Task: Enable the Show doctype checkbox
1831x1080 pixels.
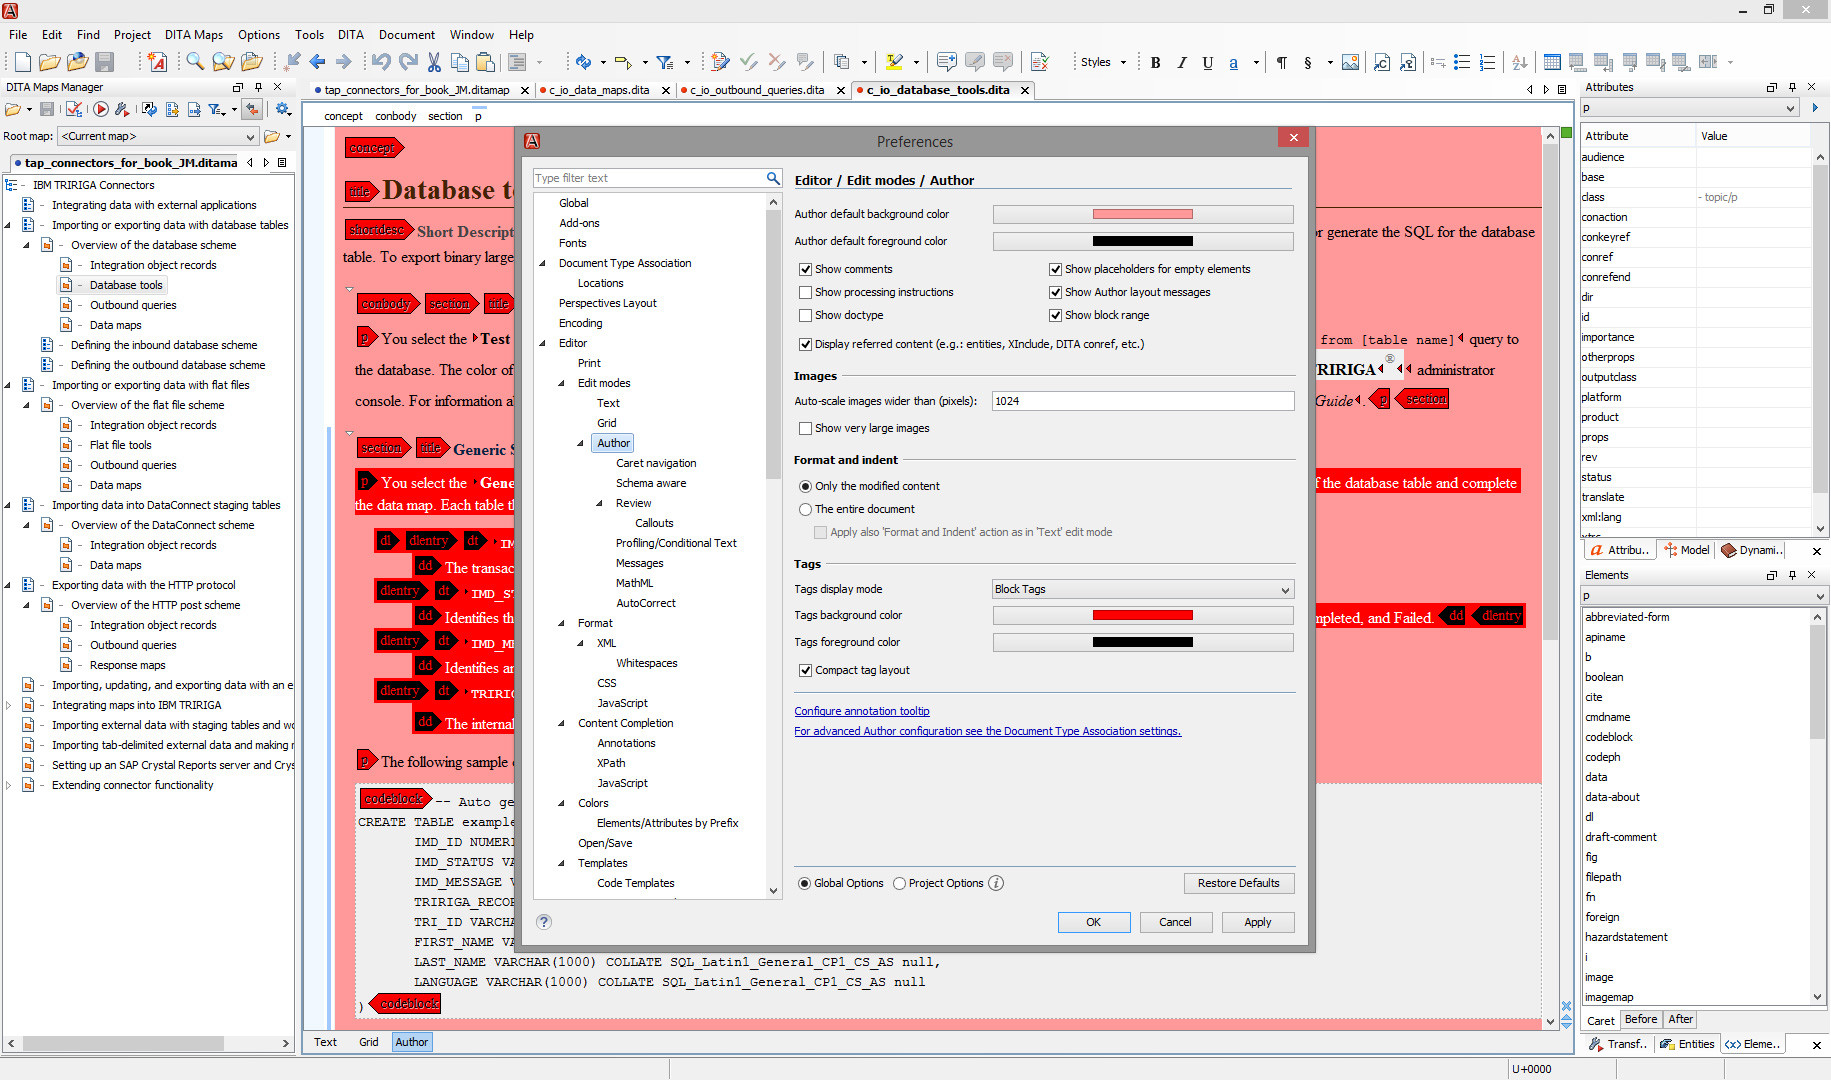Action: click(x=805, y=315)
